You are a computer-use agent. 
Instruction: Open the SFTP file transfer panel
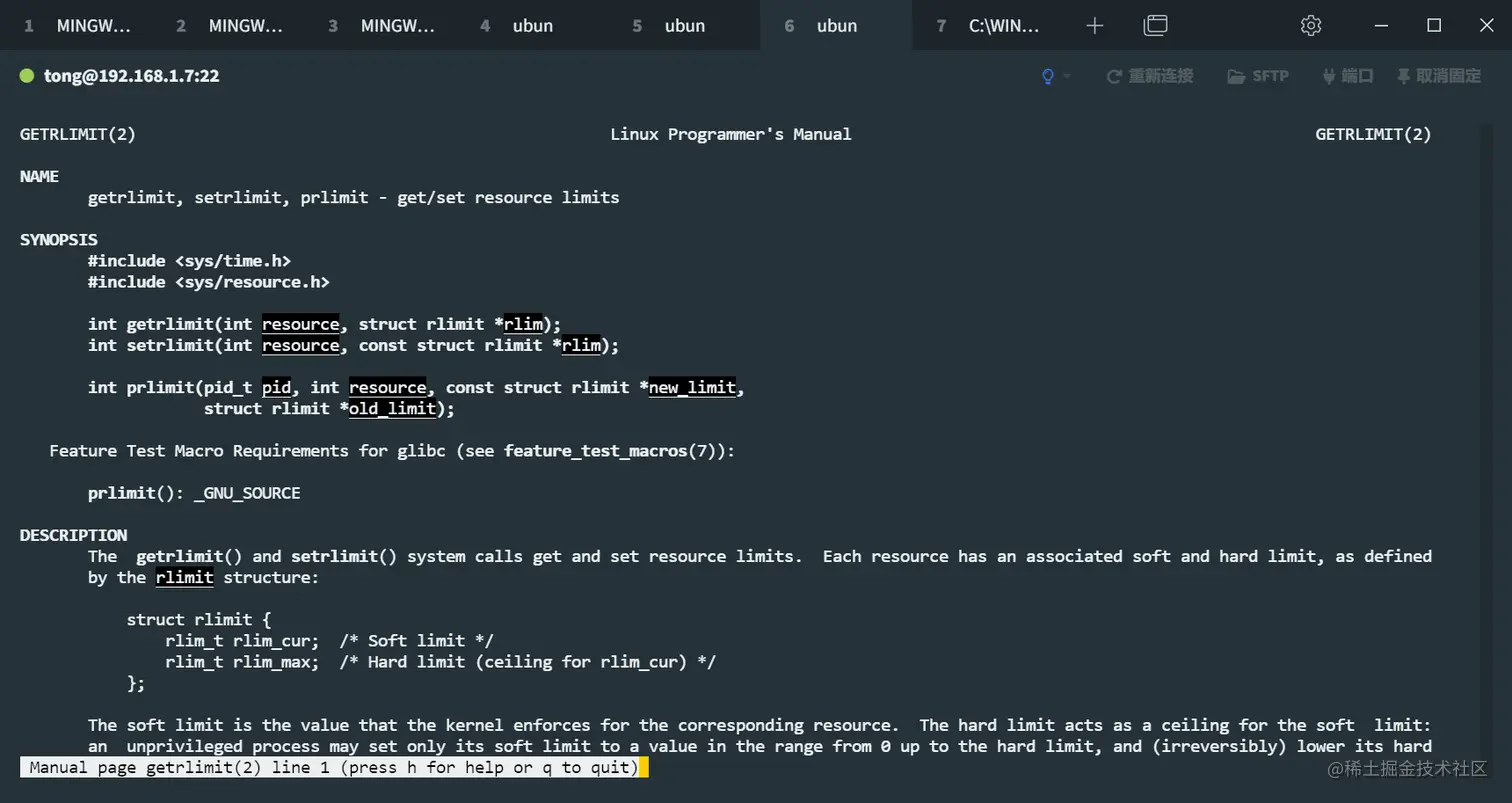(1257, 76)
